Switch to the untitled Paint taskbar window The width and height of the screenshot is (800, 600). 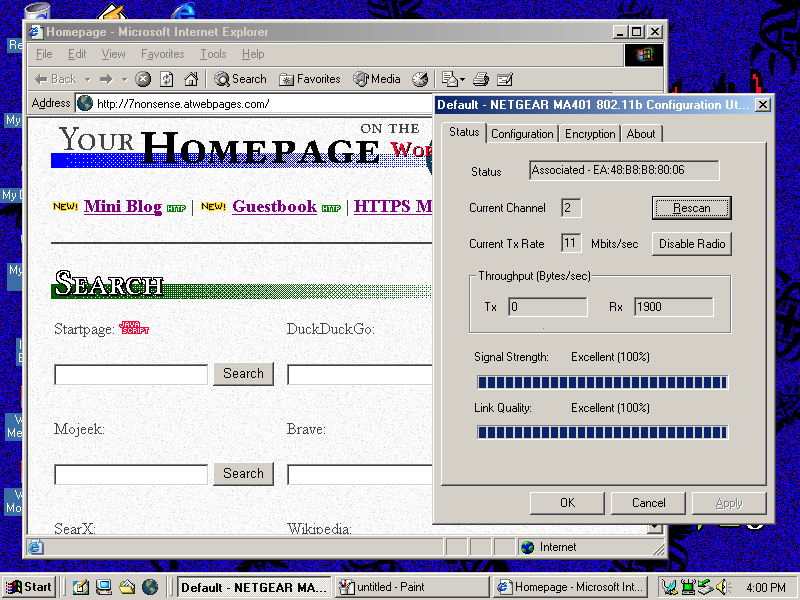(x=411, y=586)
